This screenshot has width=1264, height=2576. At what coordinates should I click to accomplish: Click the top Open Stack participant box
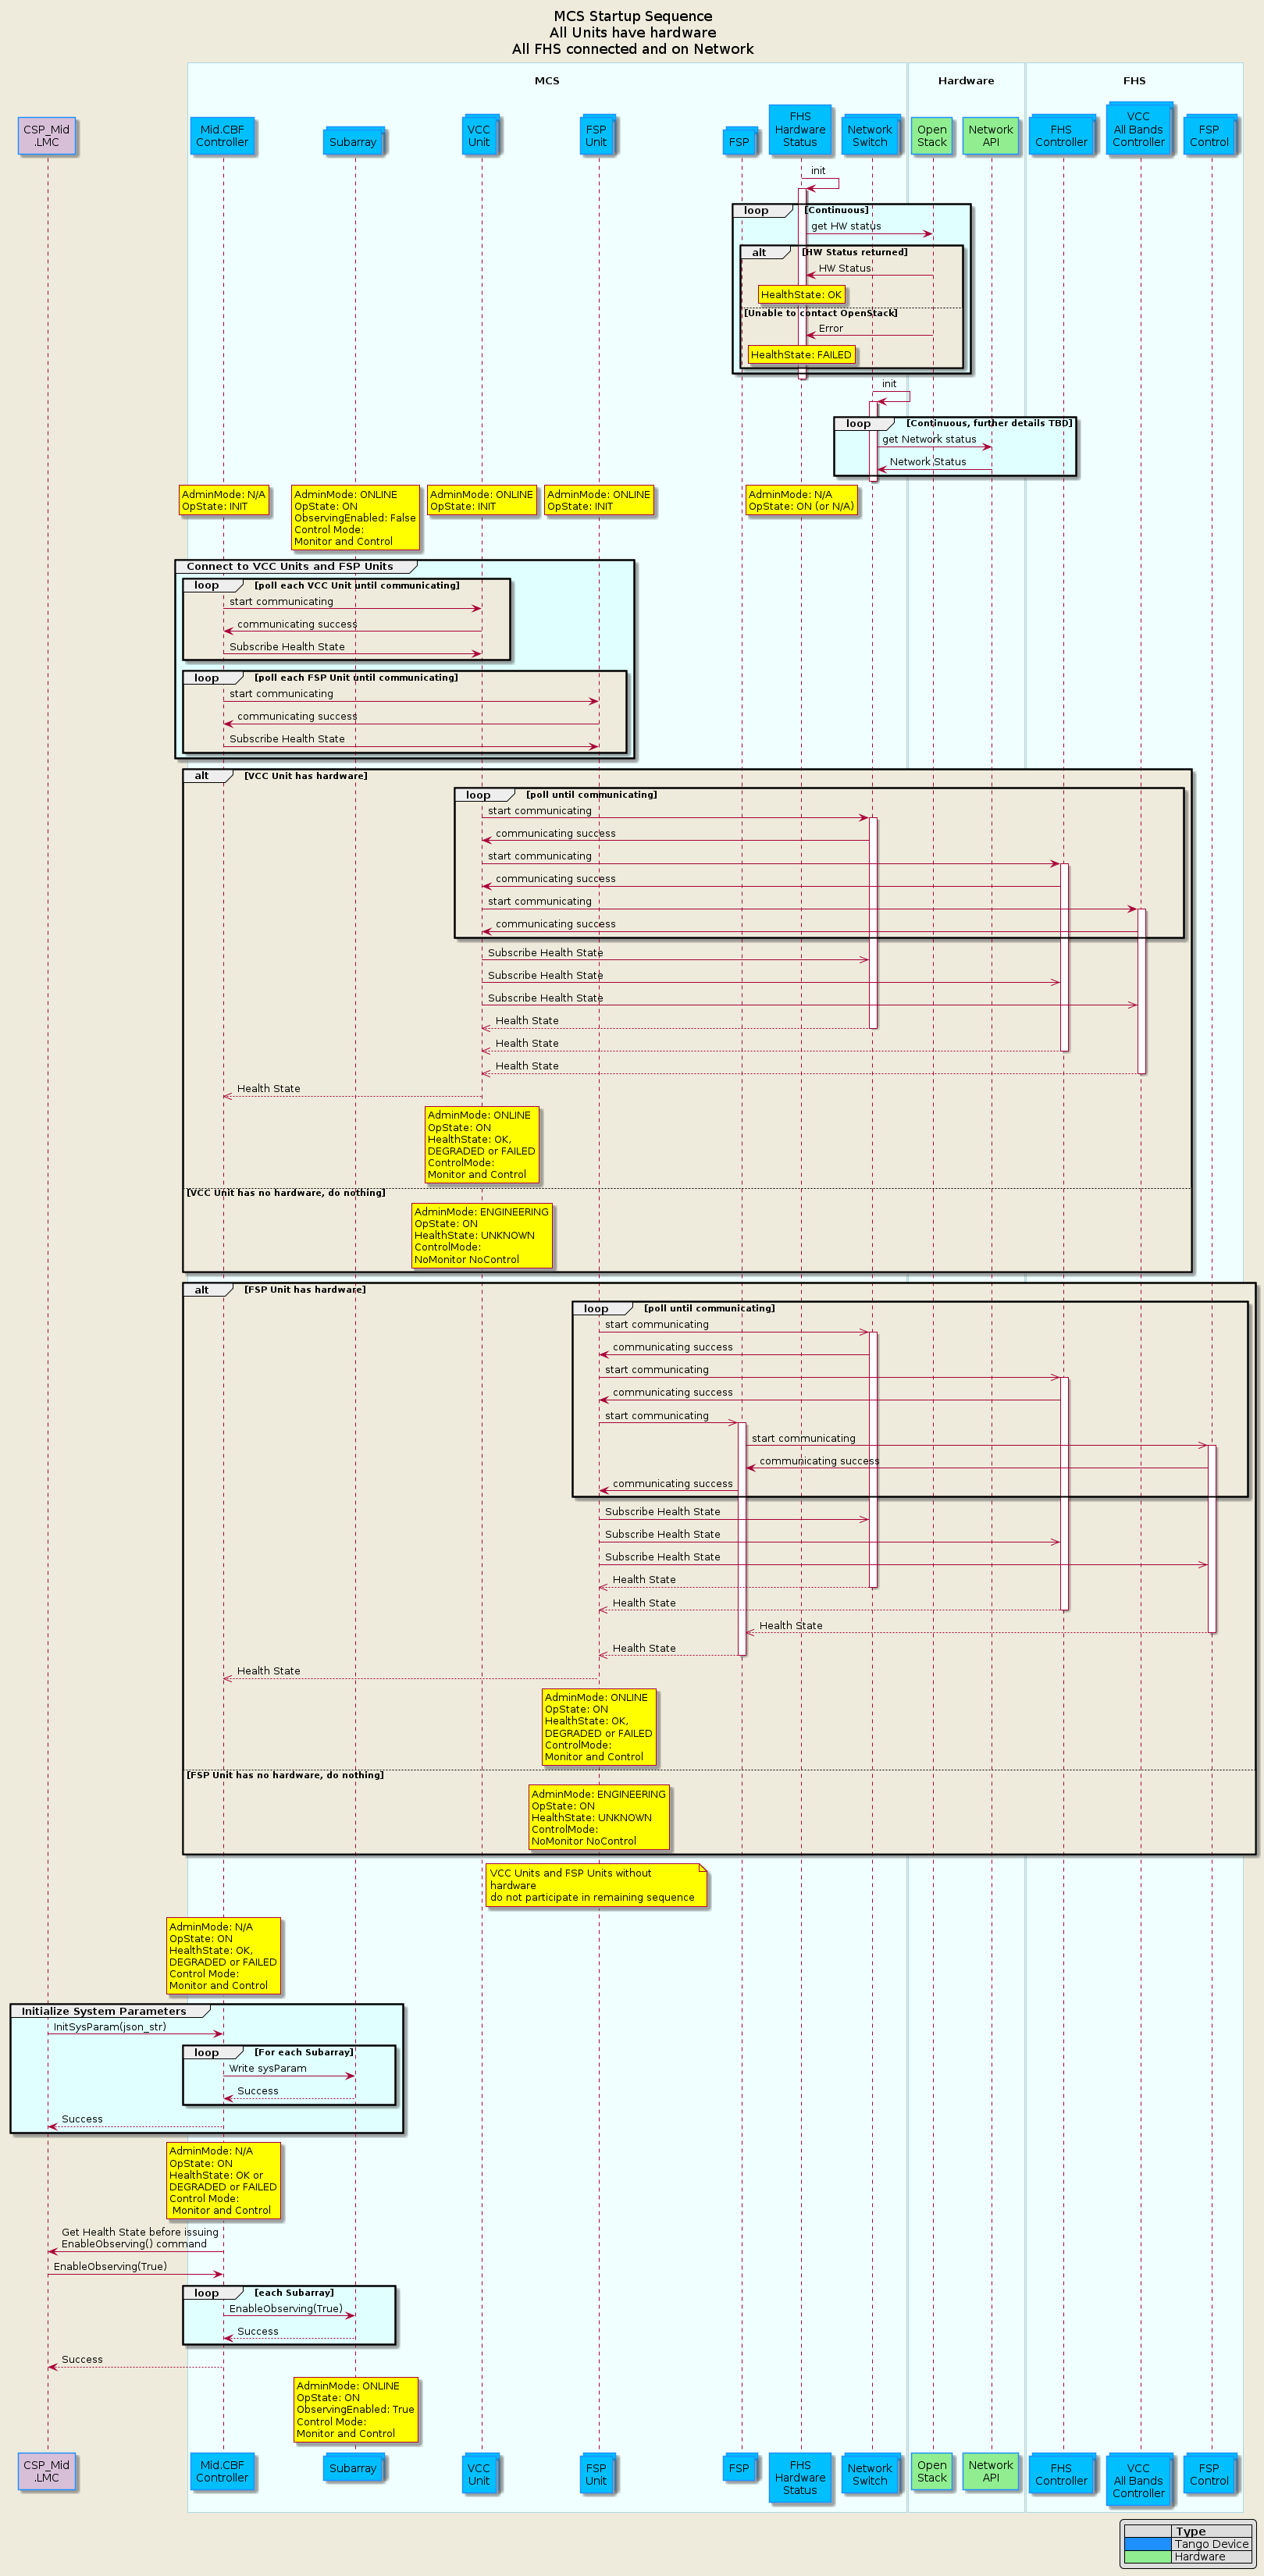click(932, 136)
